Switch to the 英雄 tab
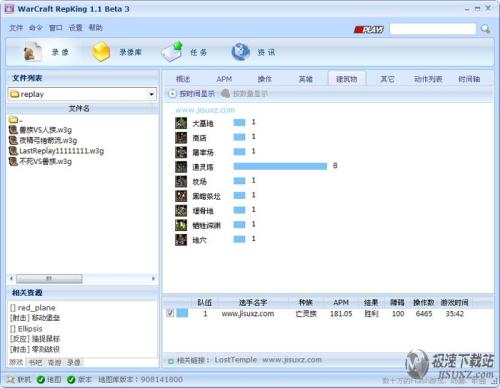The height and width of the screenshot is (388, 500). (x=306, y=79)
